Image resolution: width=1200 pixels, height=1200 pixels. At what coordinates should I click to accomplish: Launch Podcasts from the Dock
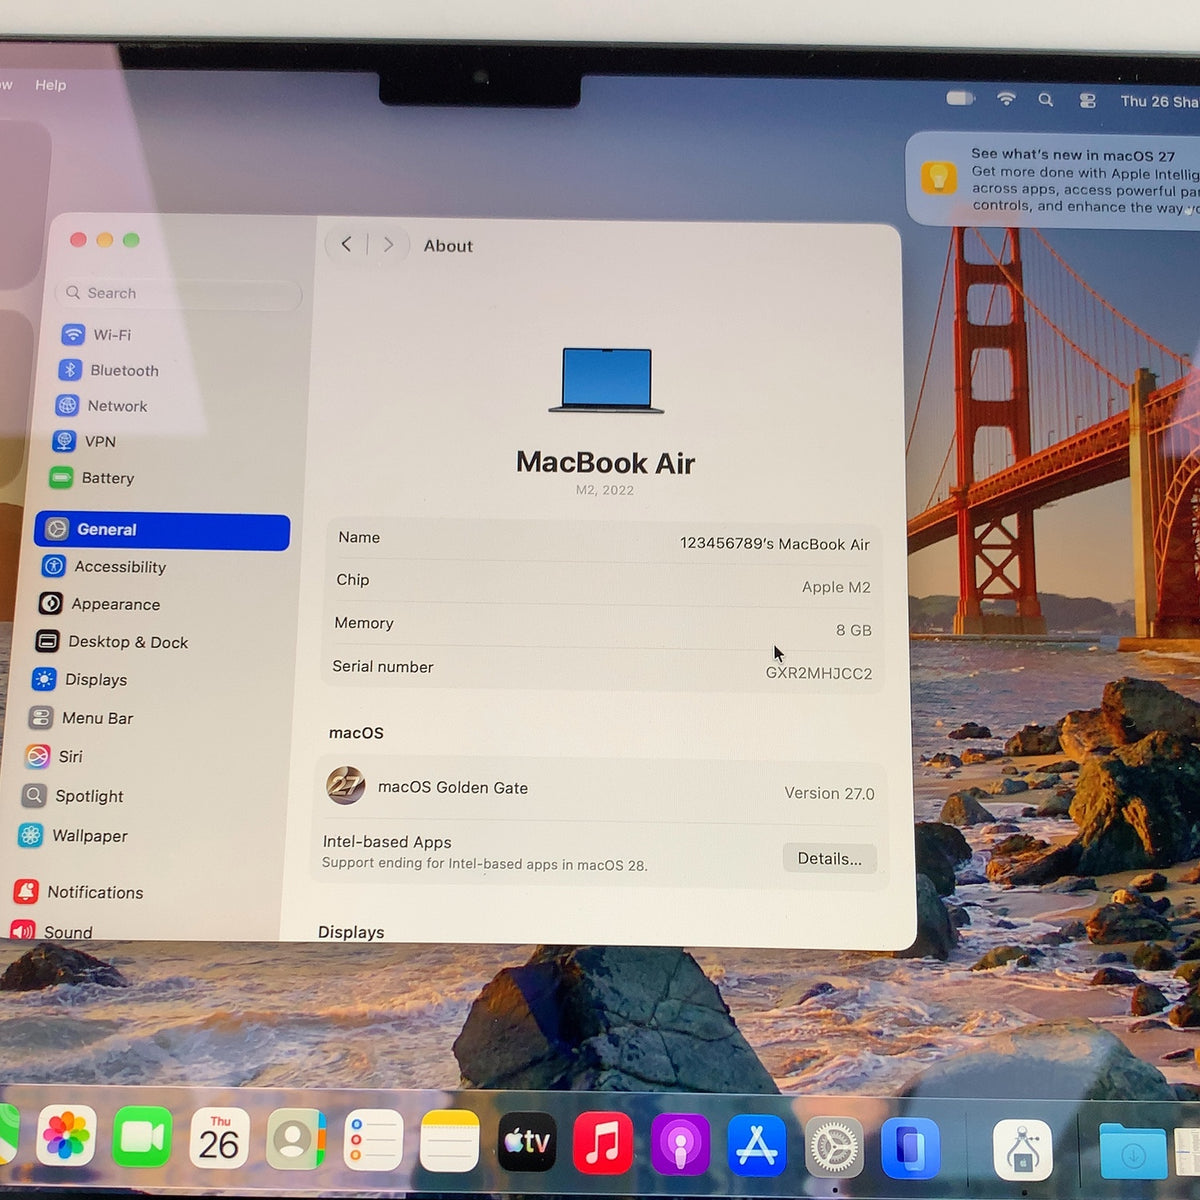(680, 1143)
